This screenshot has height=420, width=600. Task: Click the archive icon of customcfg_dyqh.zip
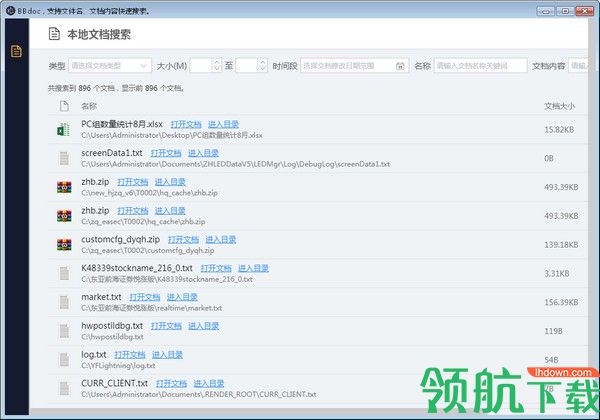[x=64, y=245]
